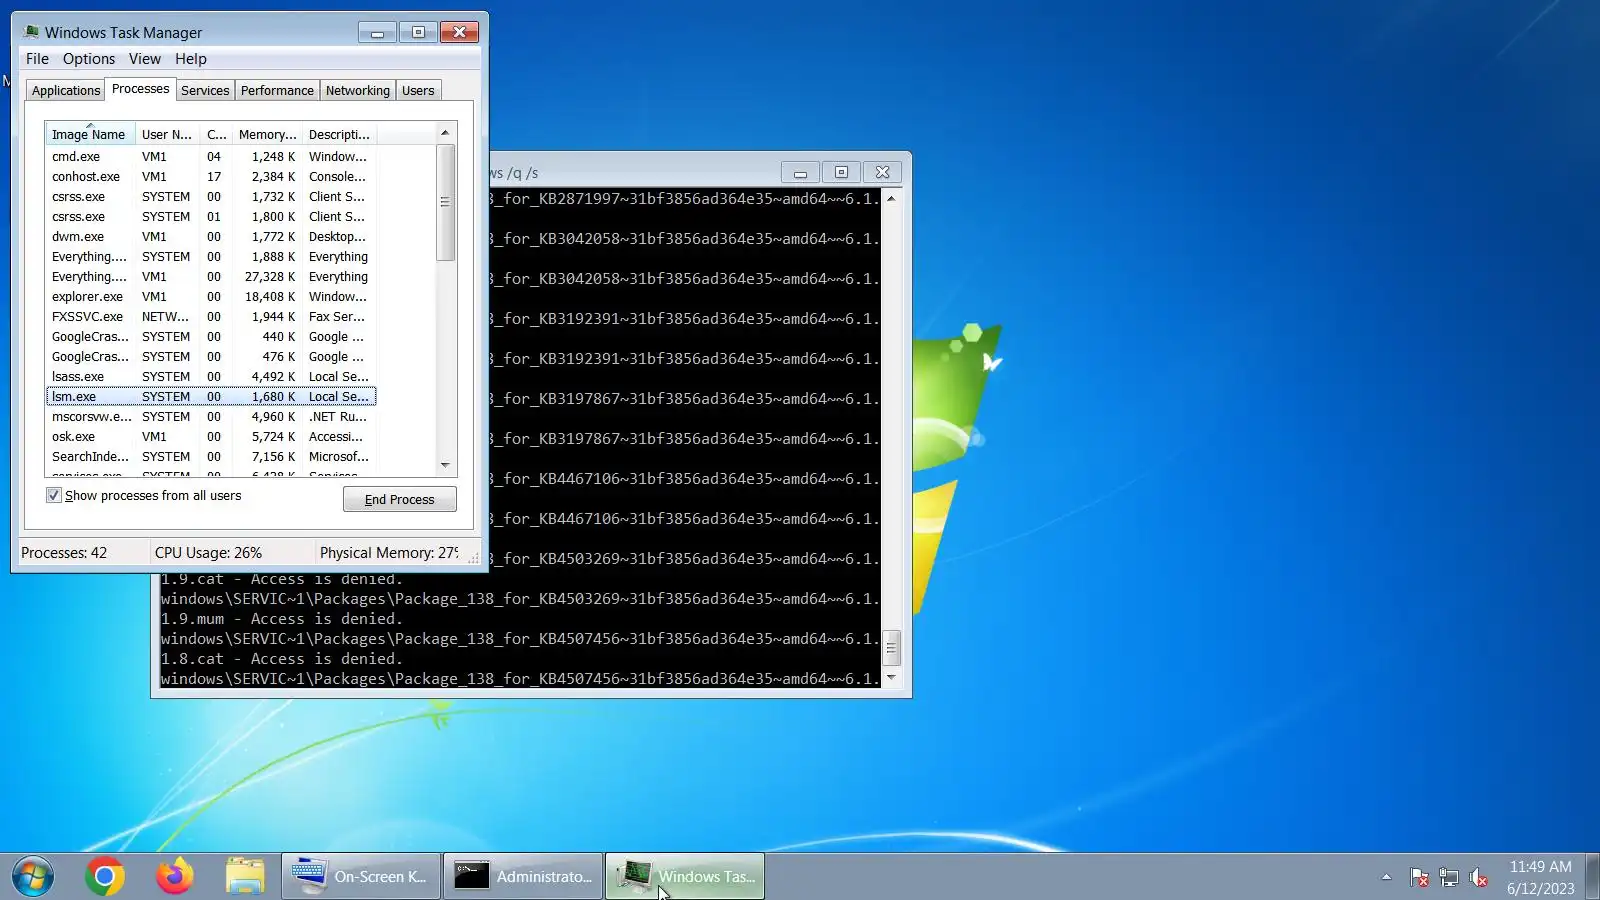Image resolution: width=1600 pixels, height=900 pixels.
Task: Click the process list scroll up arrow
Action: tap(445, 133)
